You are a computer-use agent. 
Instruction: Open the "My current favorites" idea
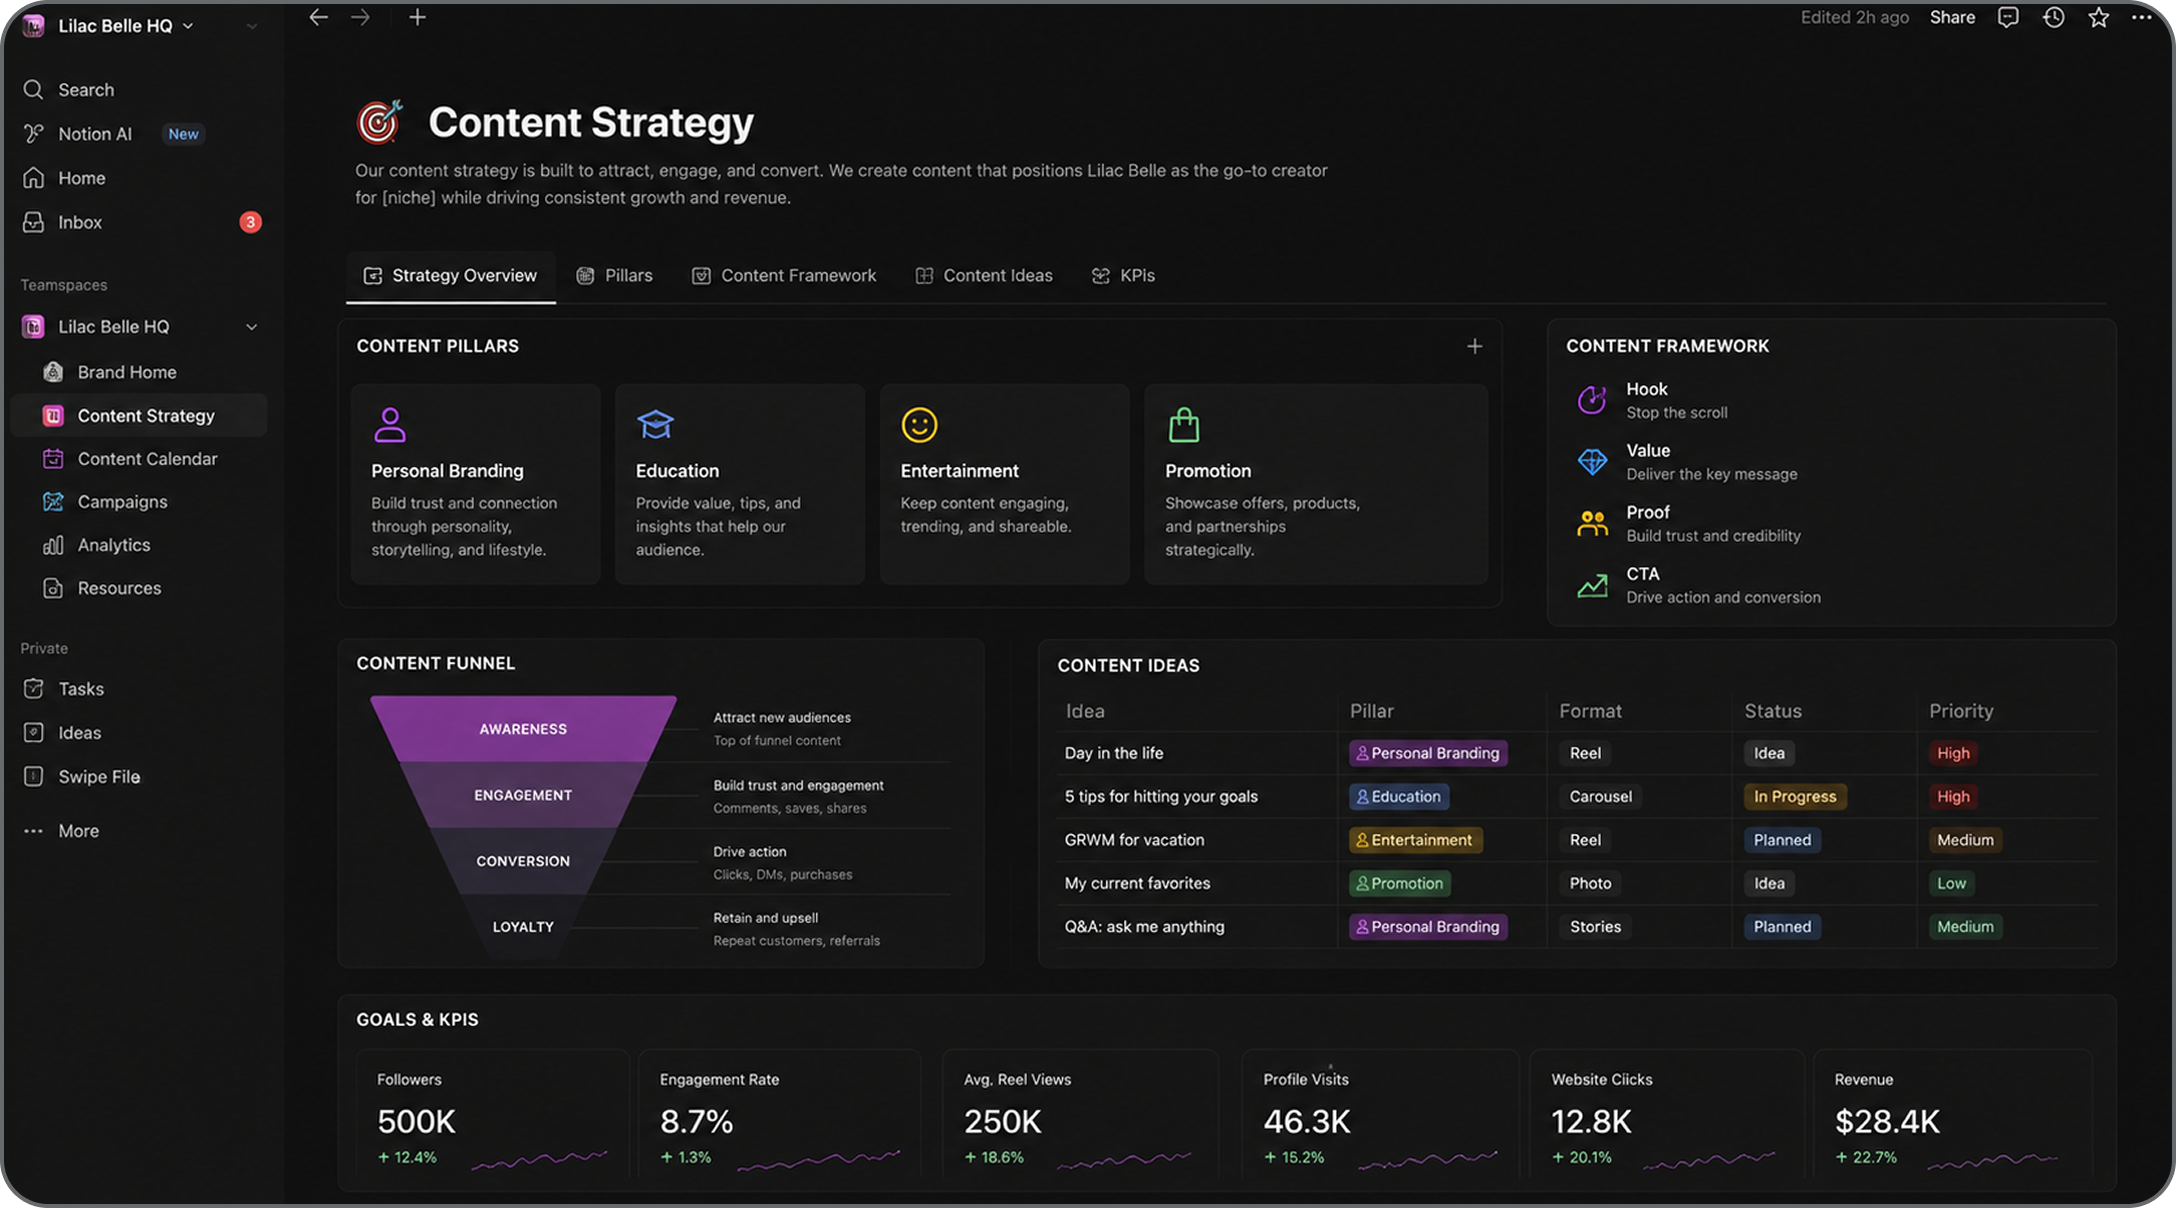click(x=1137, y=883)
